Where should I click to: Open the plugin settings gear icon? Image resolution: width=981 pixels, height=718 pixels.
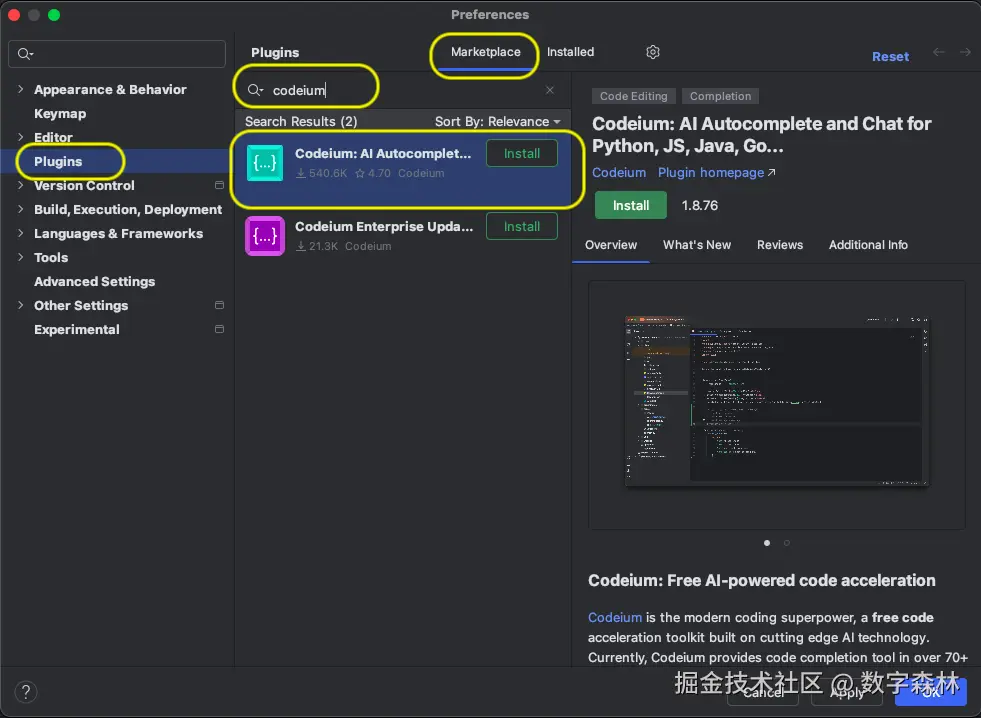tap(653, 51)
